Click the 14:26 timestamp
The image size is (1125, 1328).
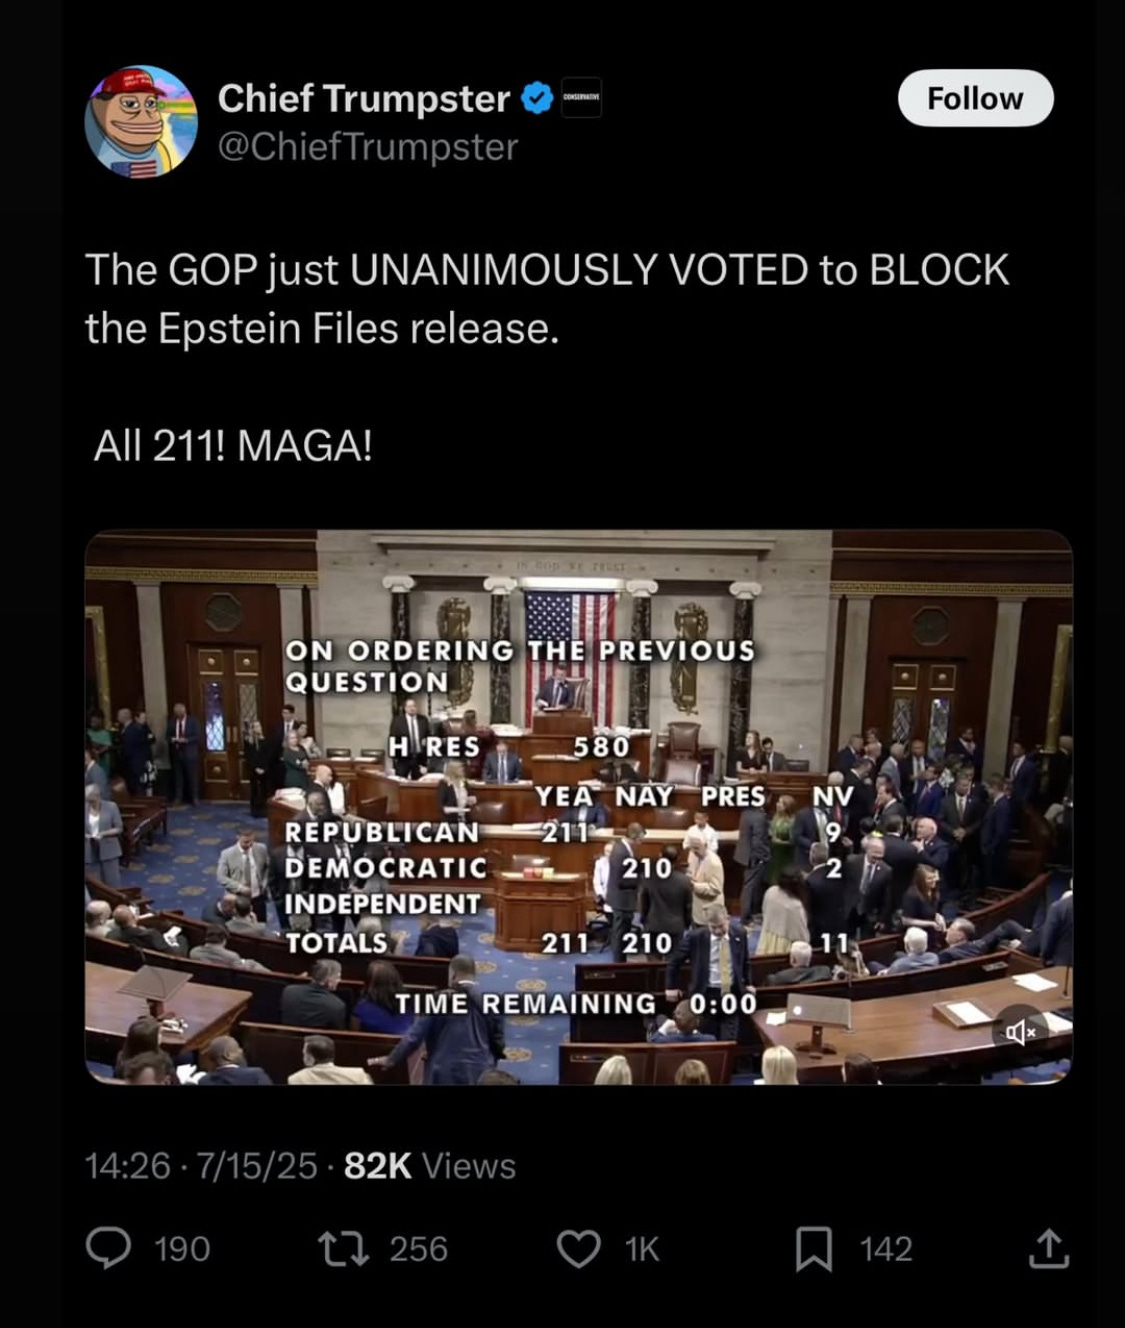pos(128,1165)
